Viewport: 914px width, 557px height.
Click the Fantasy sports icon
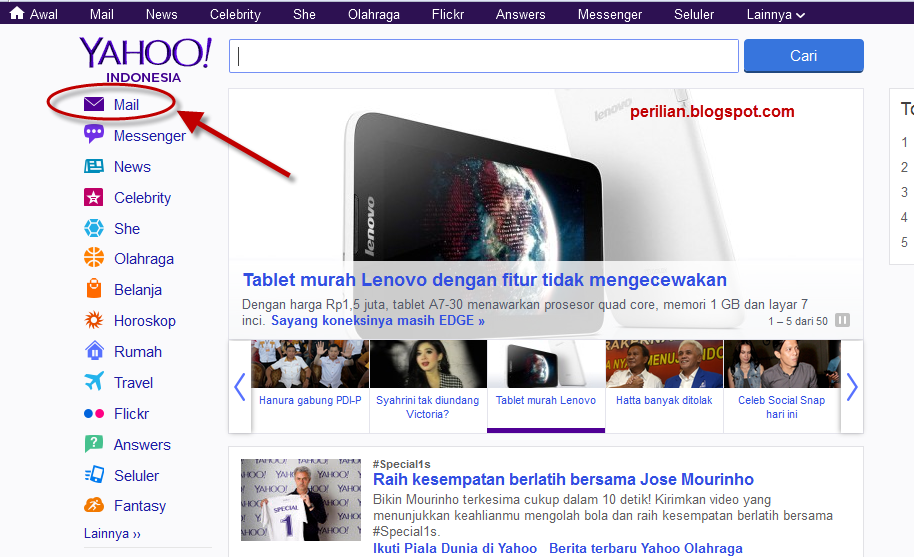[x=94, y=505]
